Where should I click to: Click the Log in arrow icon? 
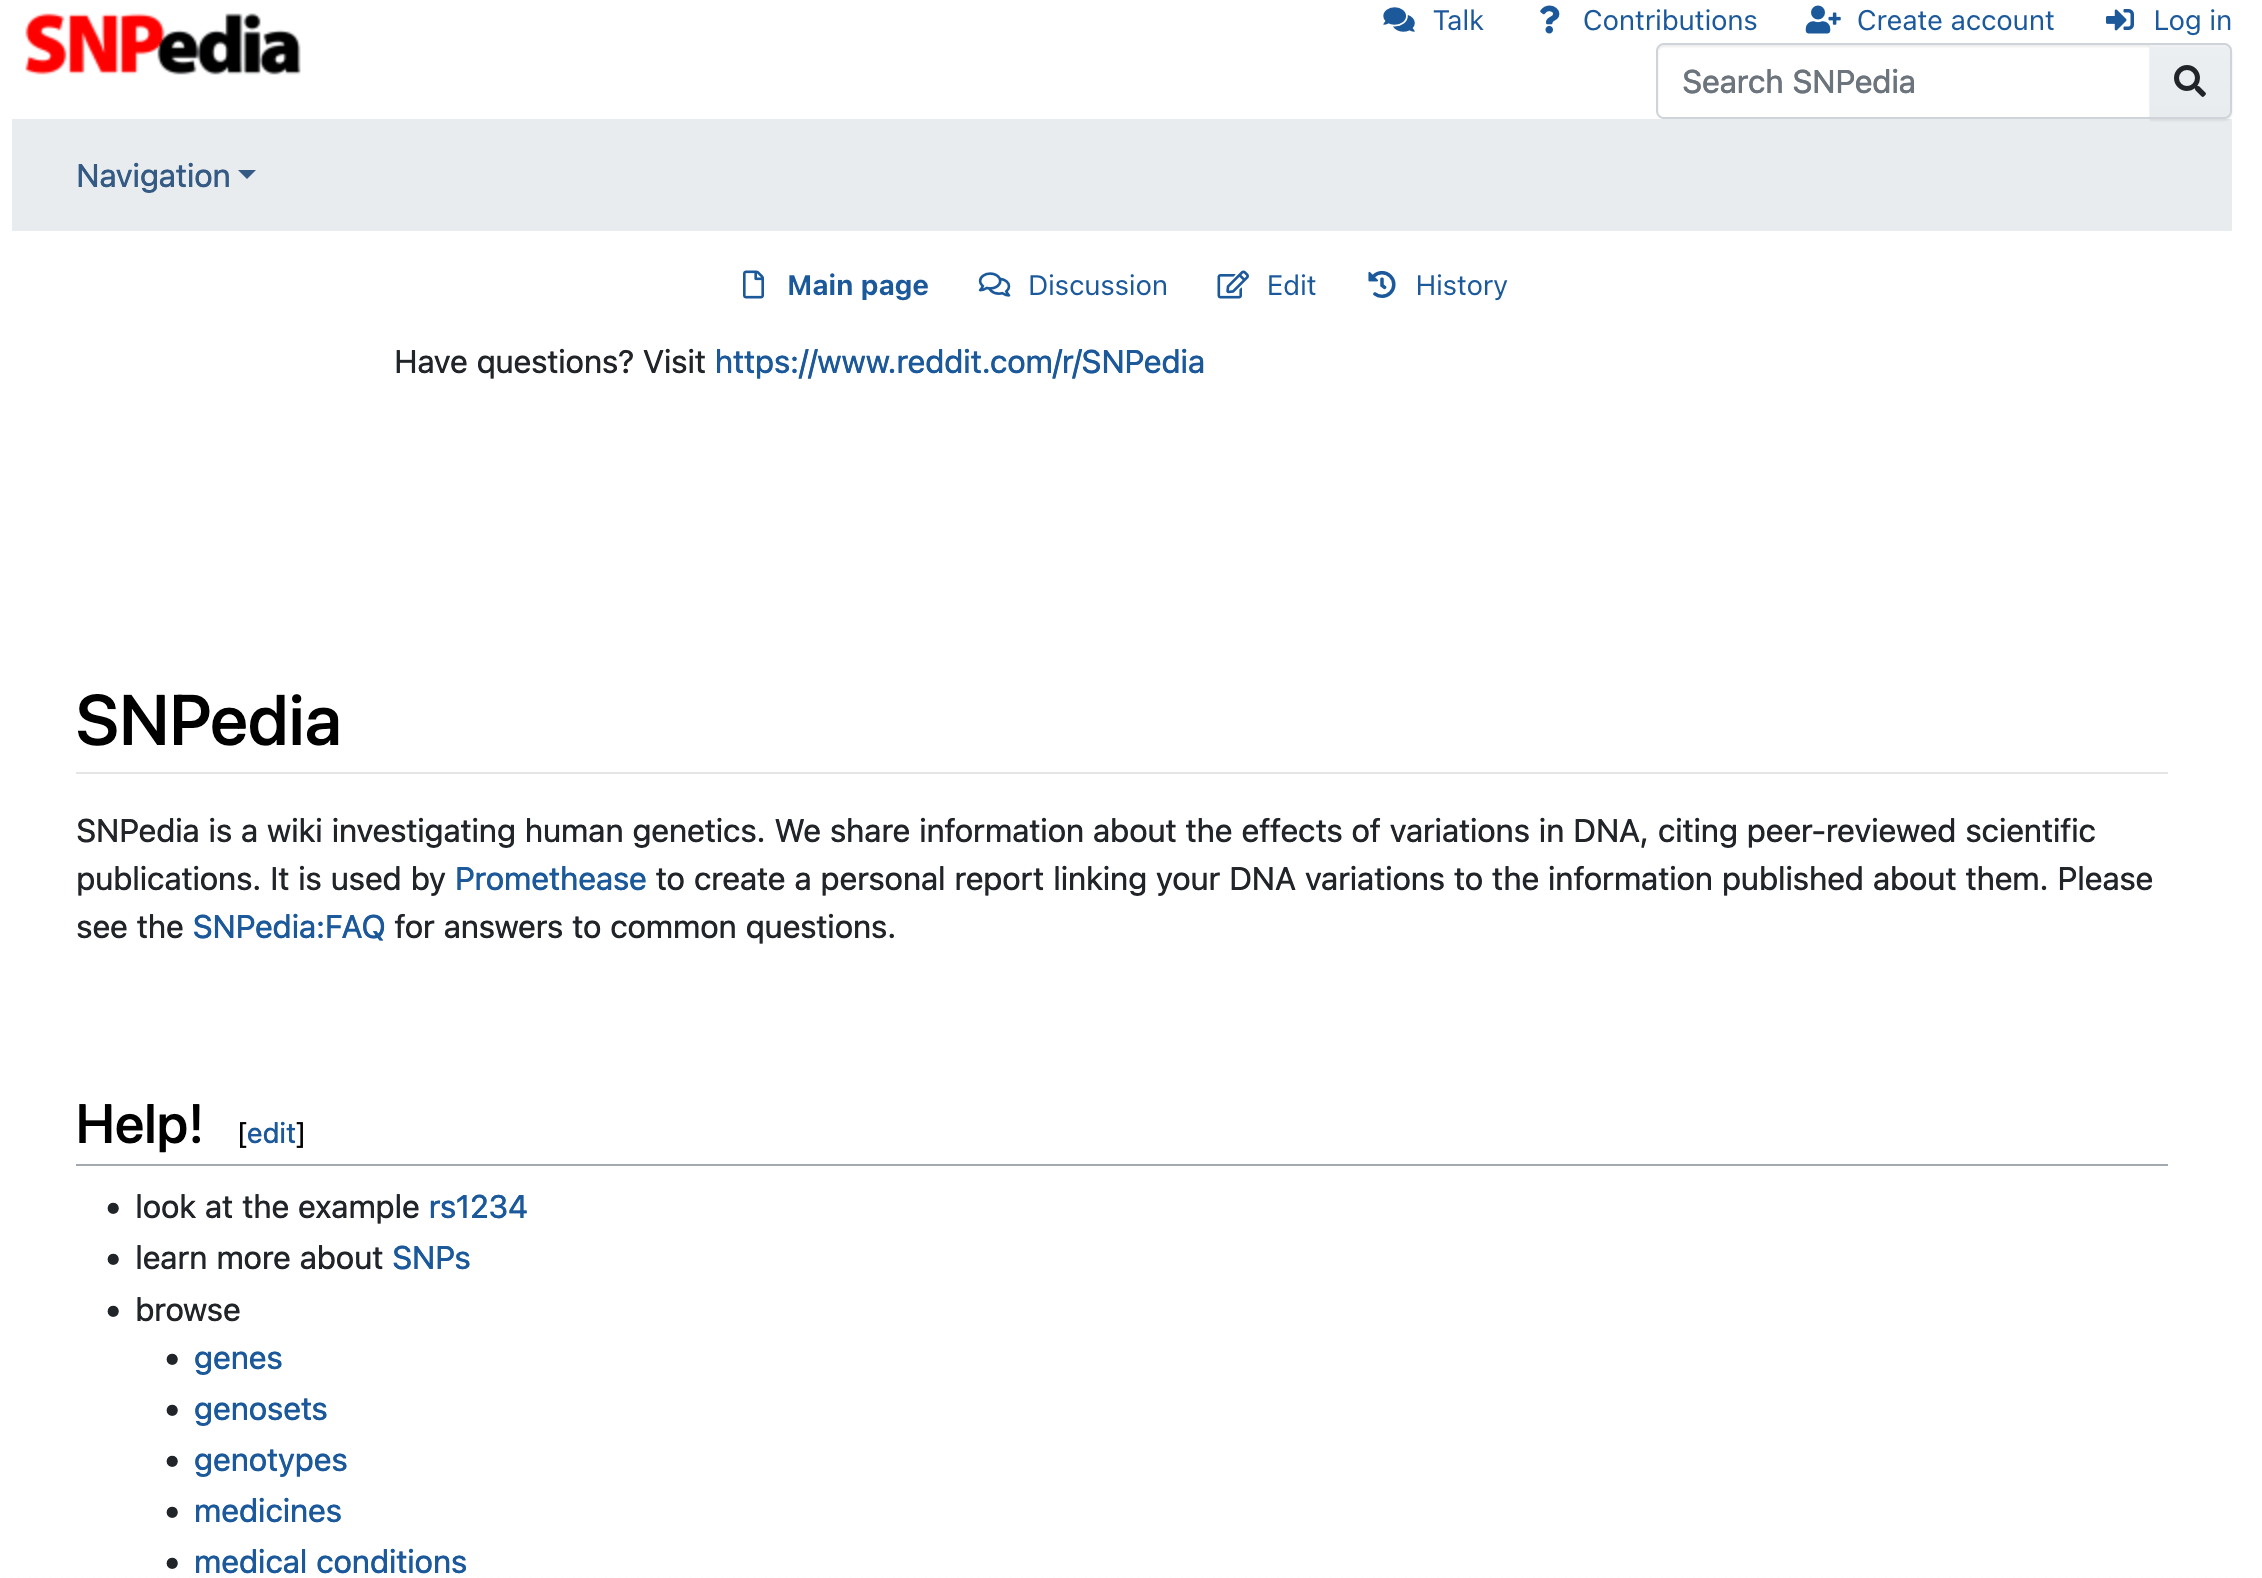2119,21
